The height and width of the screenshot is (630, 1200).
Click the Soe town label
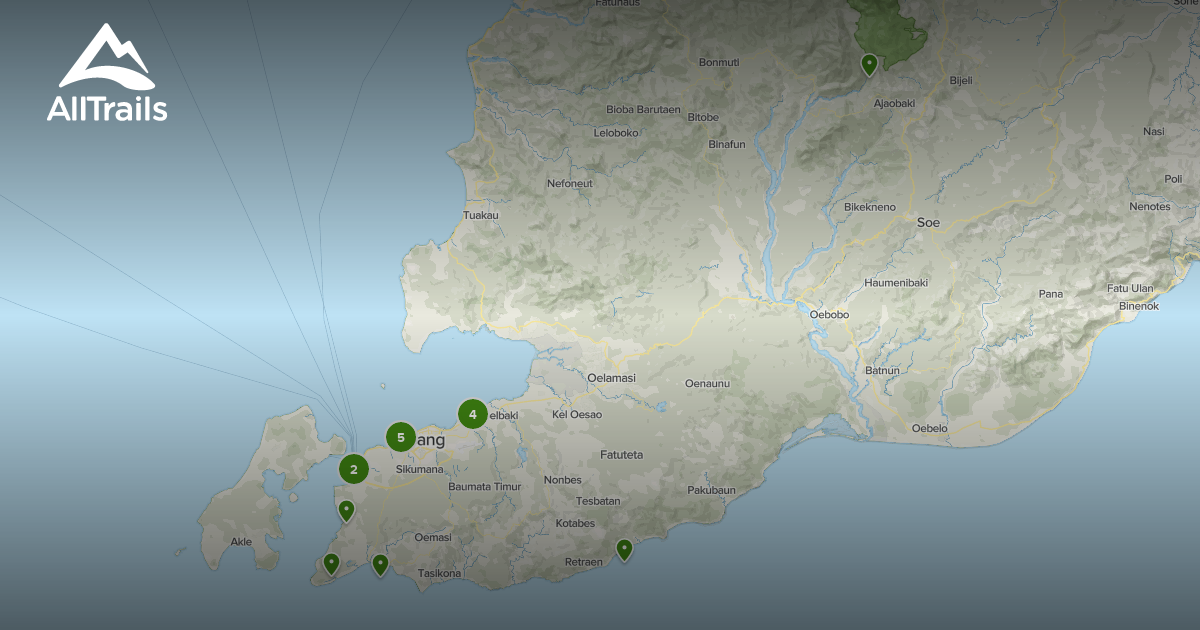coord(928,222)
